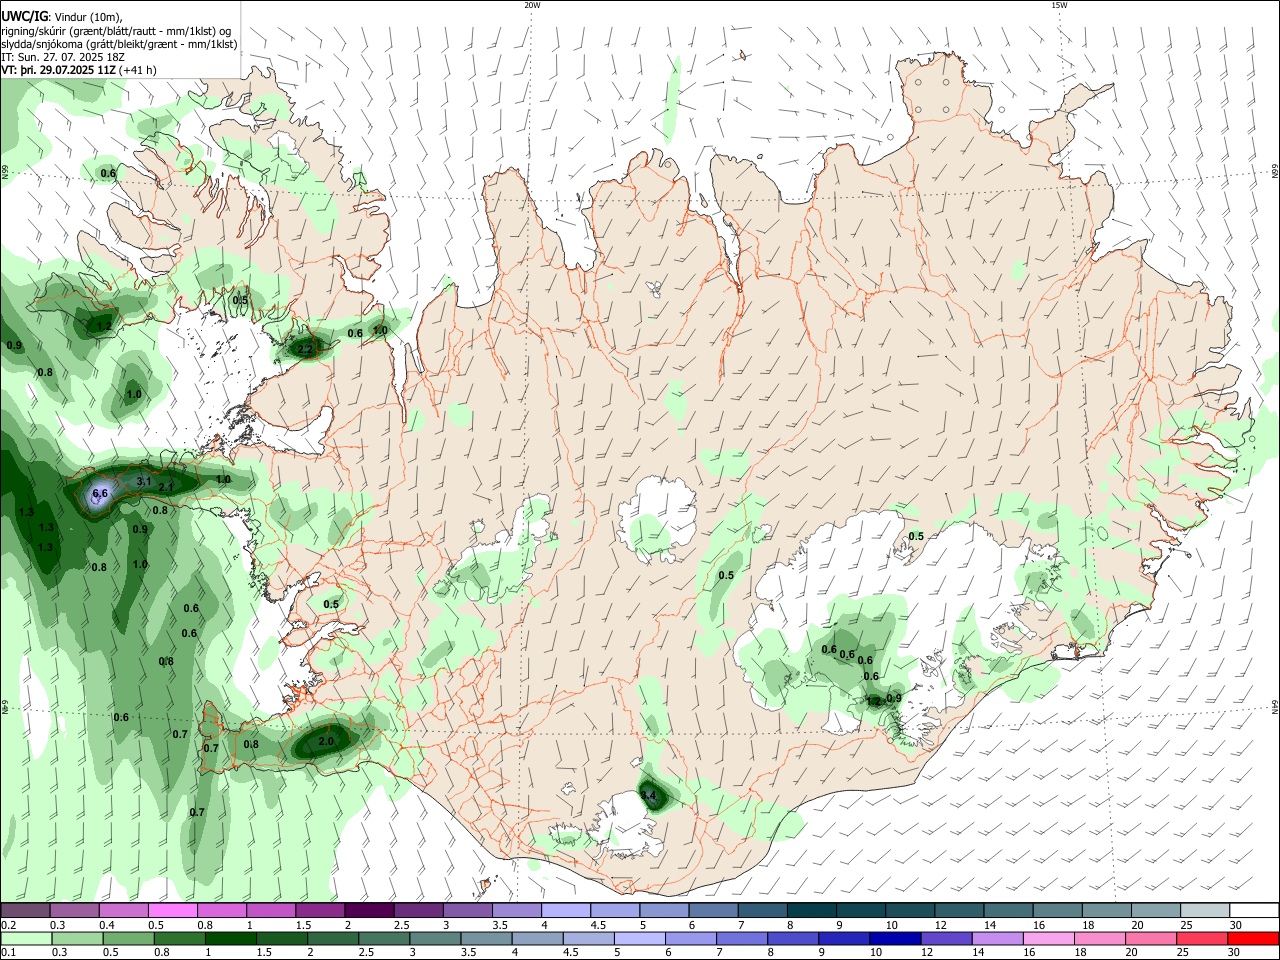Click the slydda/snjókoma legend description line

(119, 44)
